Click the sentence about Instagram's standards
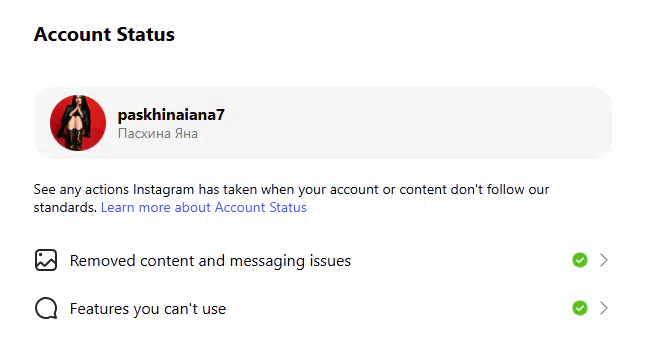The image size is (650, 364). tap(291, 198)
